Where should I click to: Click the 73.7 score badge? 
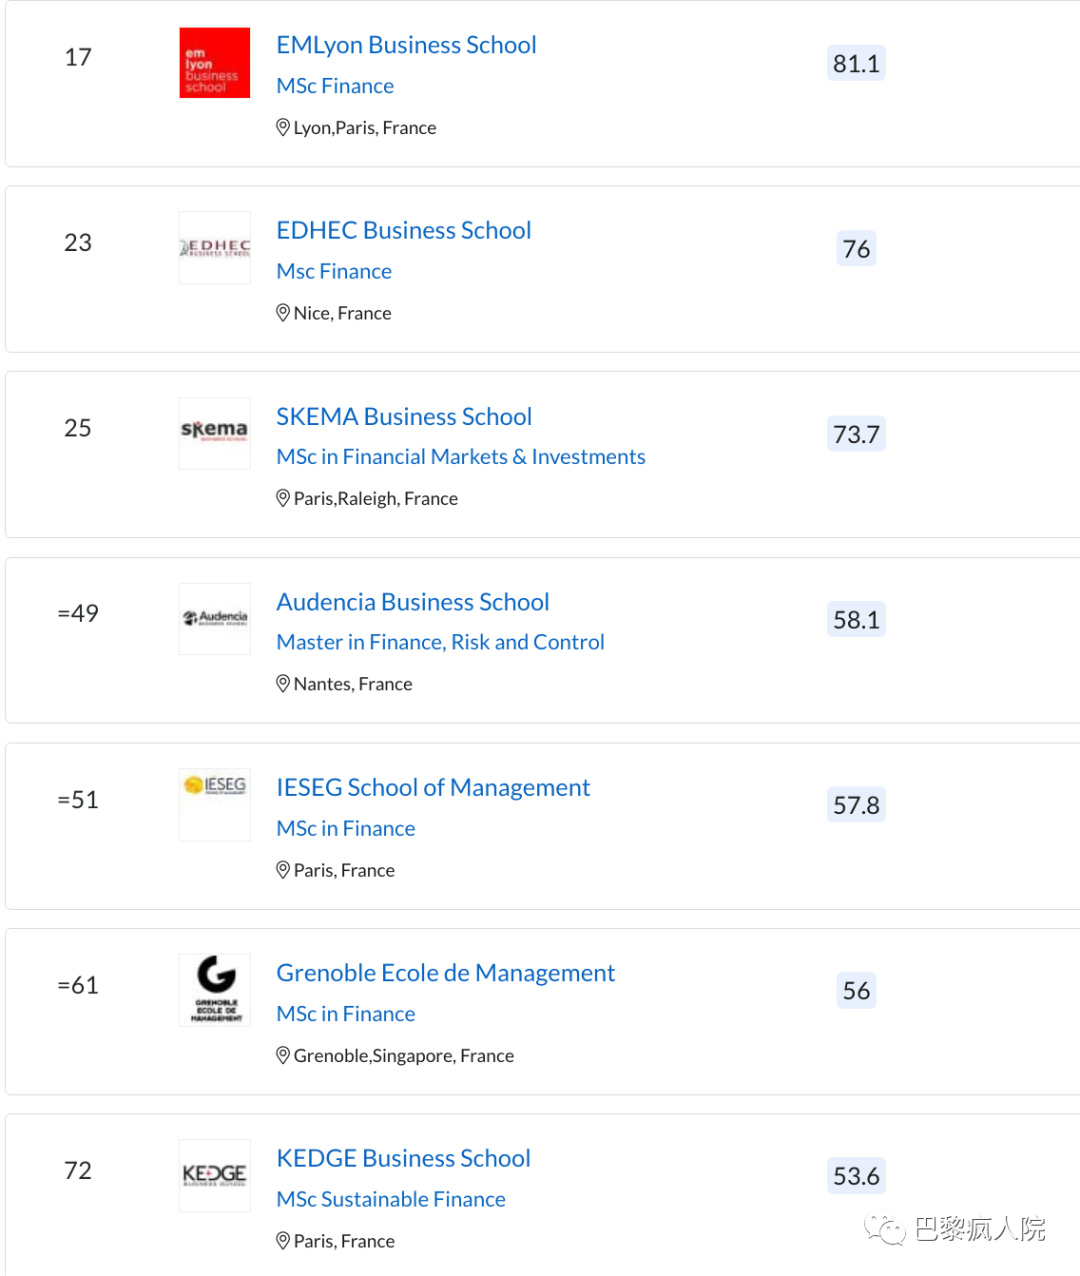pyautogui.click(x=856, y=435)
